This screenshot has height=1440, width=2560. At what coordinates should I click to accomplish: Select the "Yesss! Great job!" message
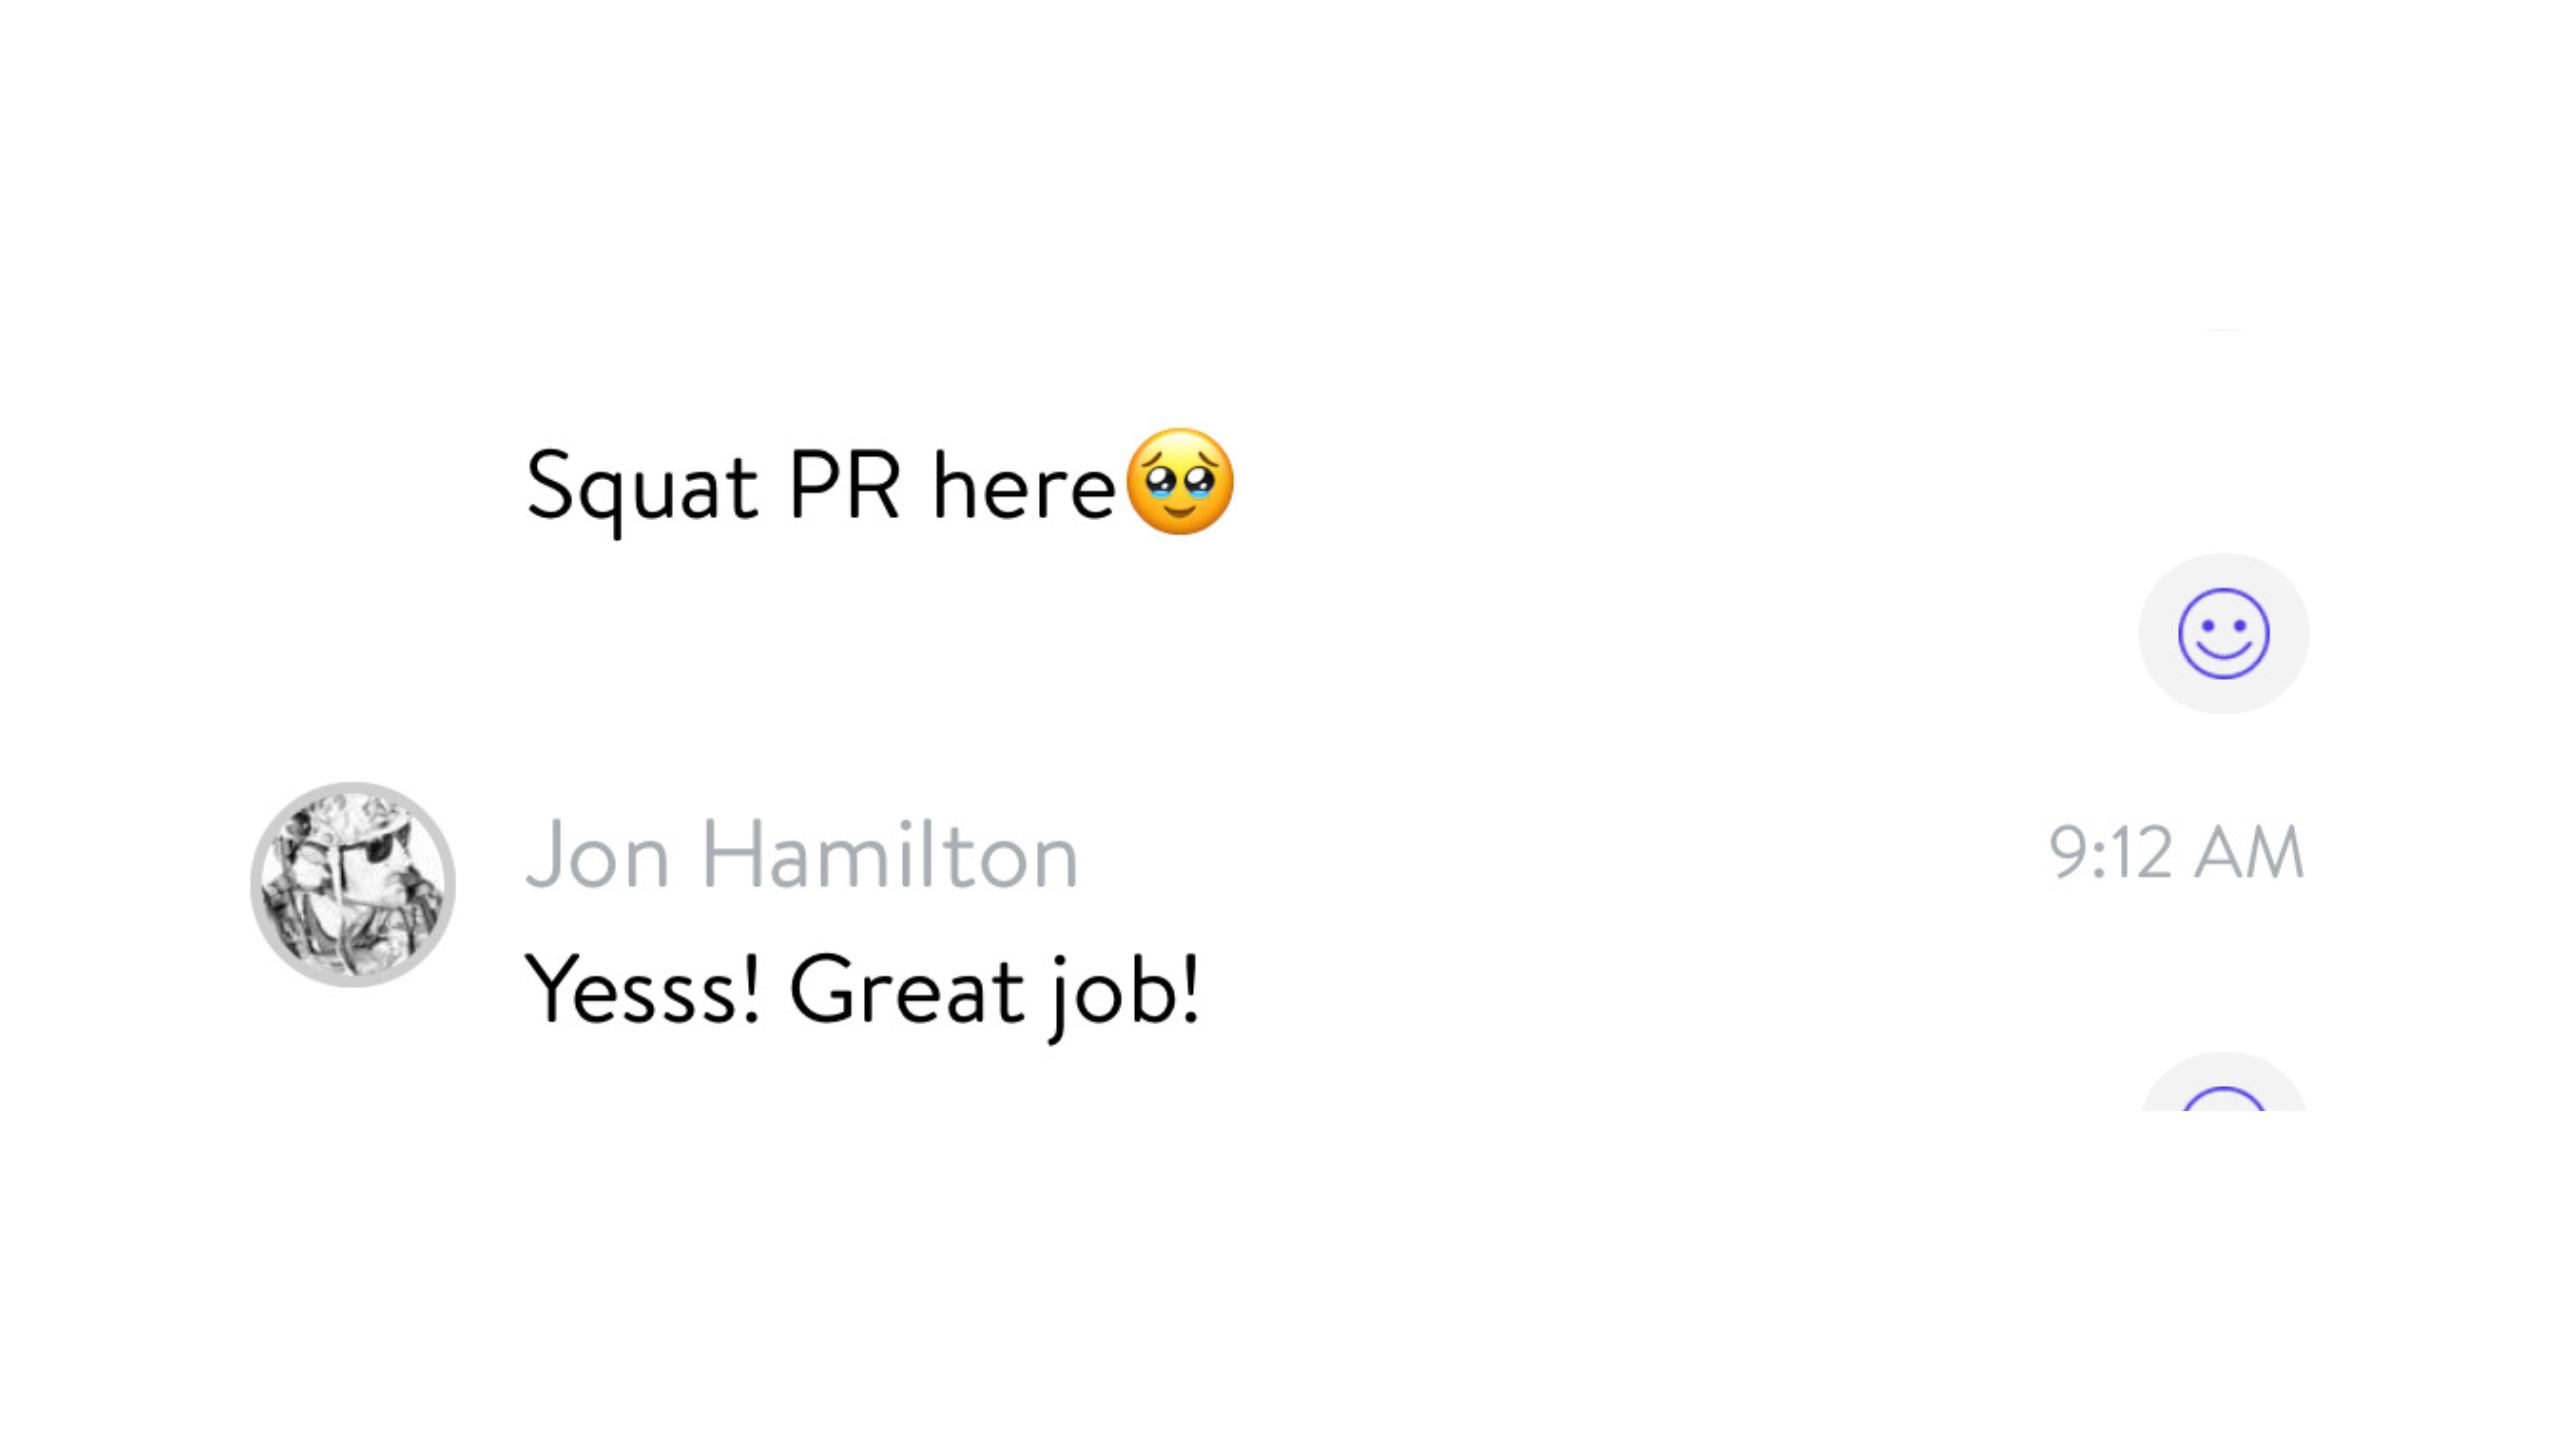tap(861, 990)
